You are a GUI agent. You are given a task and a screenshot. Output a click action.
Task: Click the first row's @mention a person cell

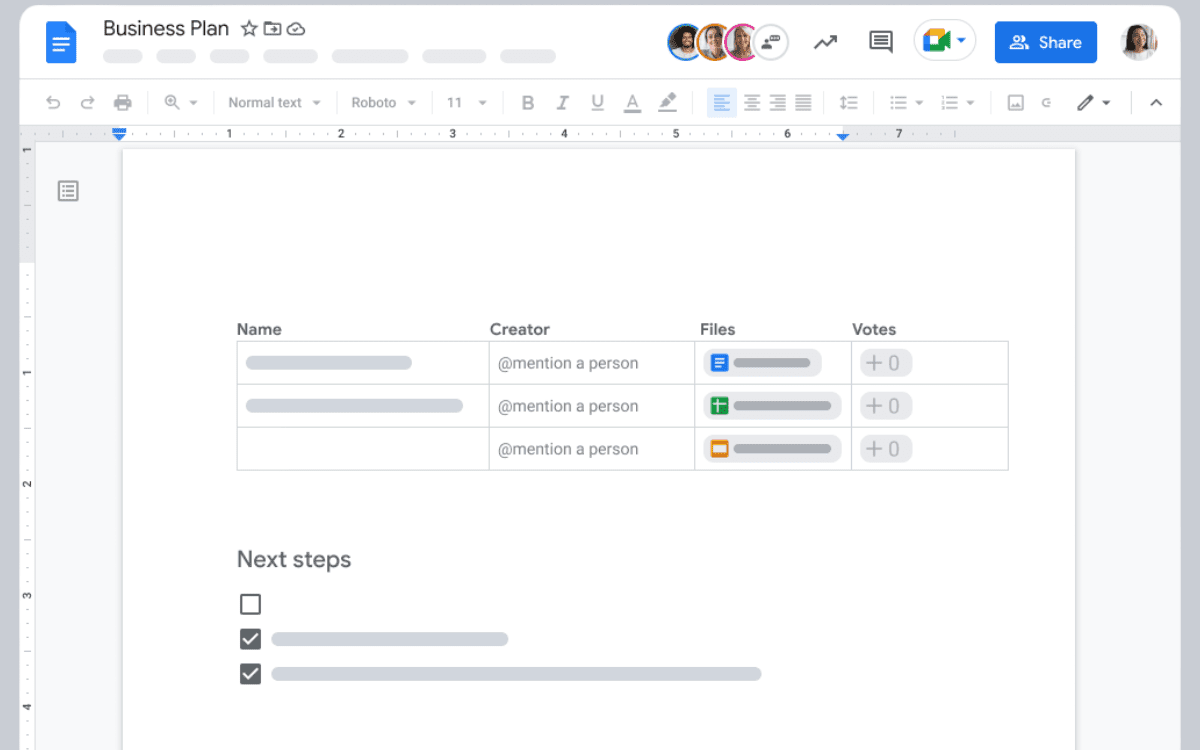592,363
